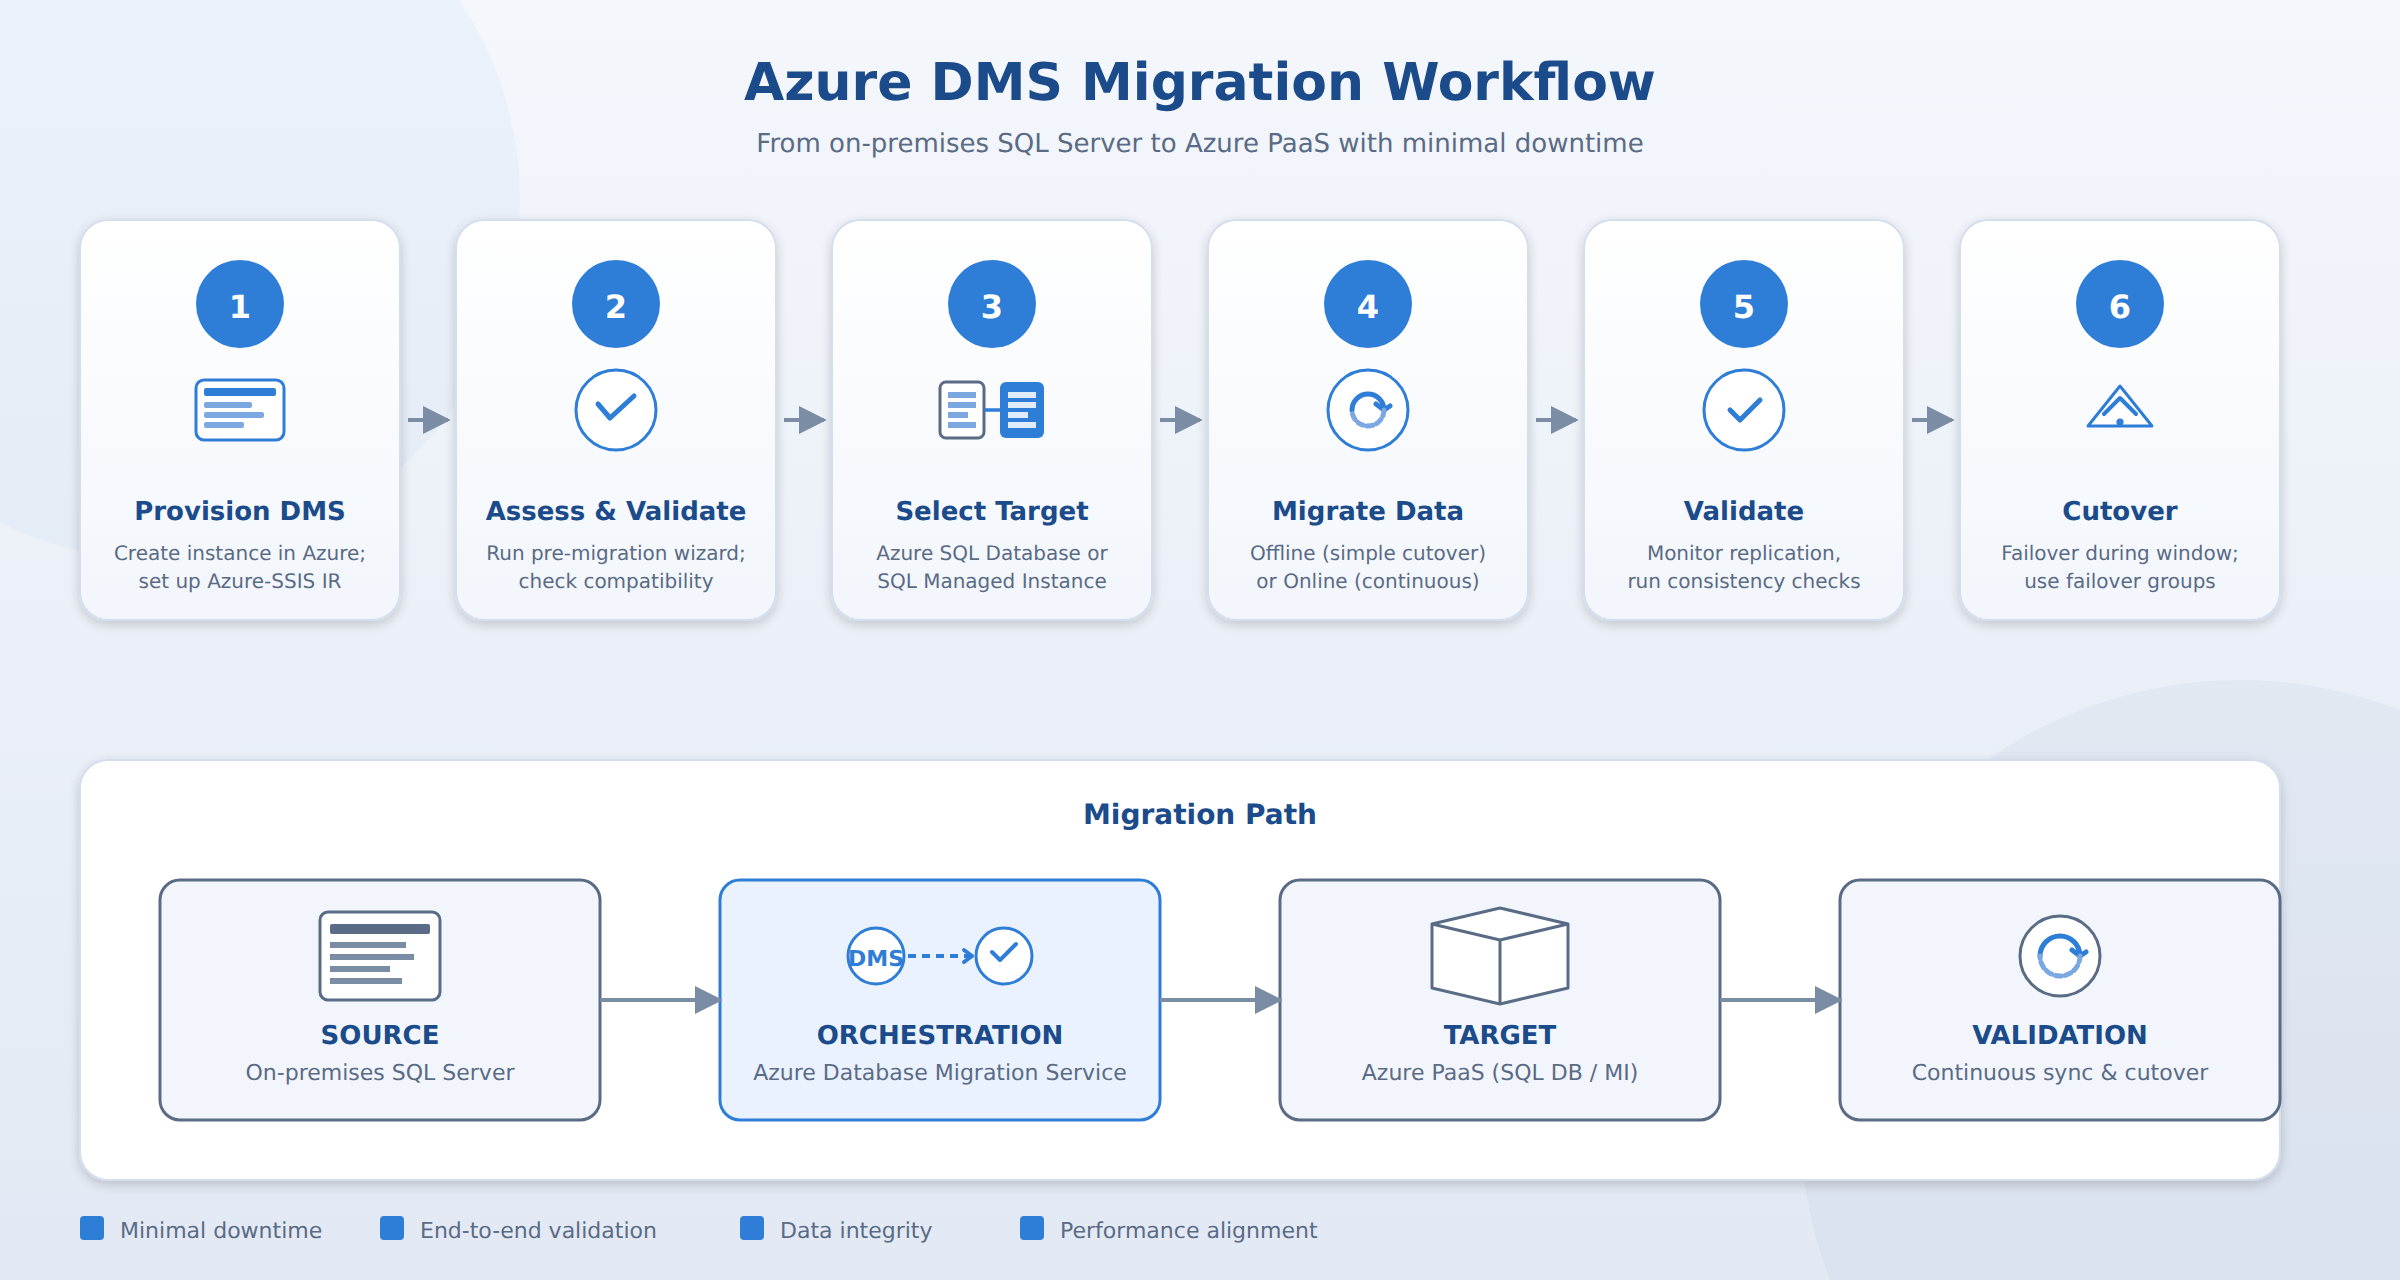Click the Minimal downtime legend label

(x=221, y=1230)
